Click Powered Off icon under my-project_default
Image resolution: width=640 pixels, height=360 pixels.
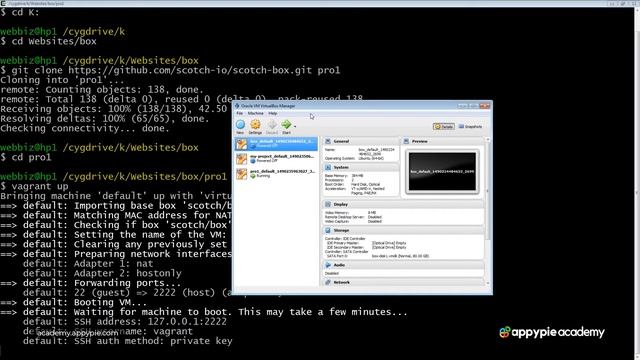253,161
